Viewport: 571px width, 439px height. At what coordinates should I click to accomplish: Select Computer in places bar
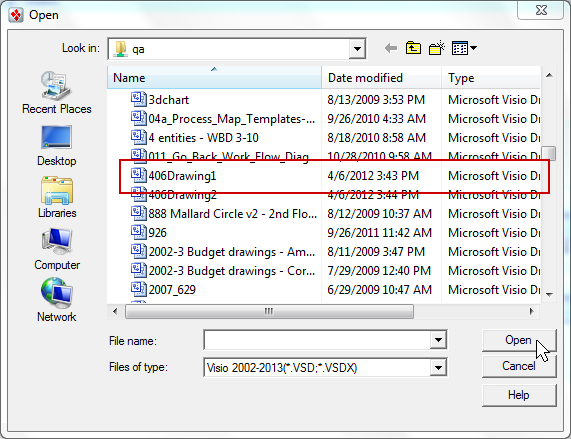point(57,249)
